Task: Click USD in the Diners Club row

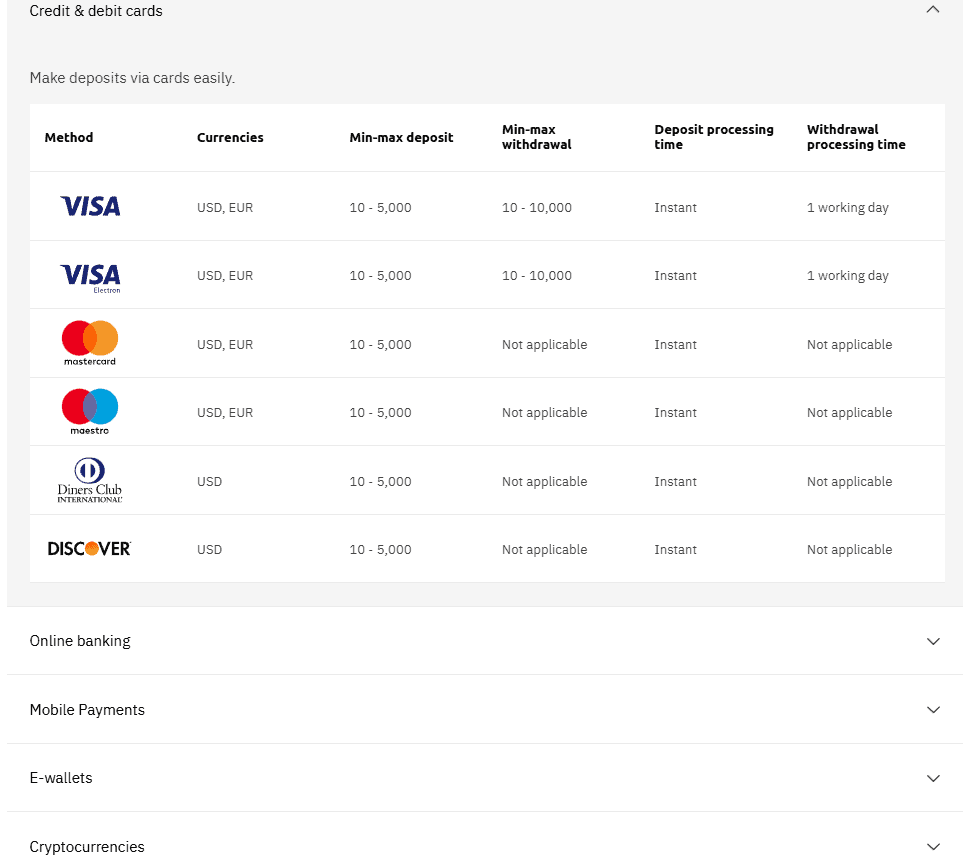Action: [209, 482]
